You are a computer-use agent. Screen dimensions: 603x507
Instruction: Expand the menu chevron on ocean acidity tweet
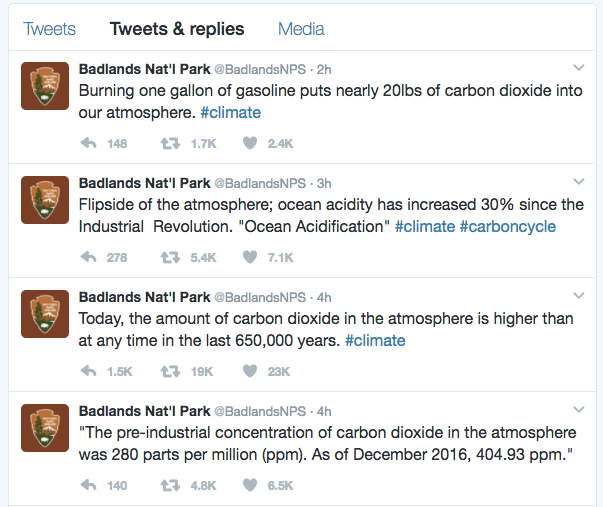578,182
